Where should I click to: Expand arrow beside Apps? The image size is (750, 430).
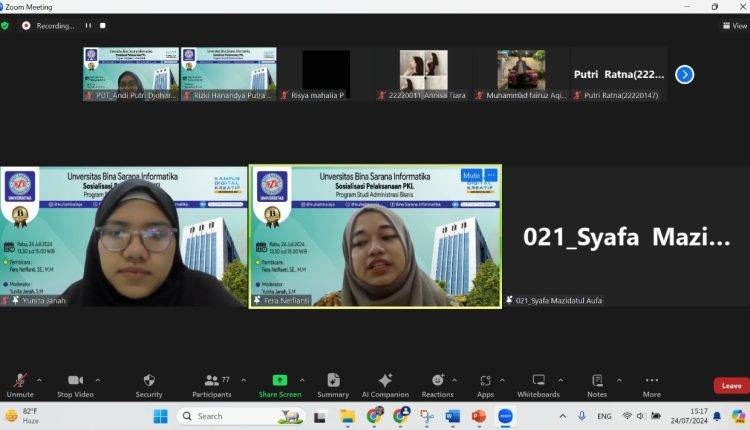(x=502, y=380)
